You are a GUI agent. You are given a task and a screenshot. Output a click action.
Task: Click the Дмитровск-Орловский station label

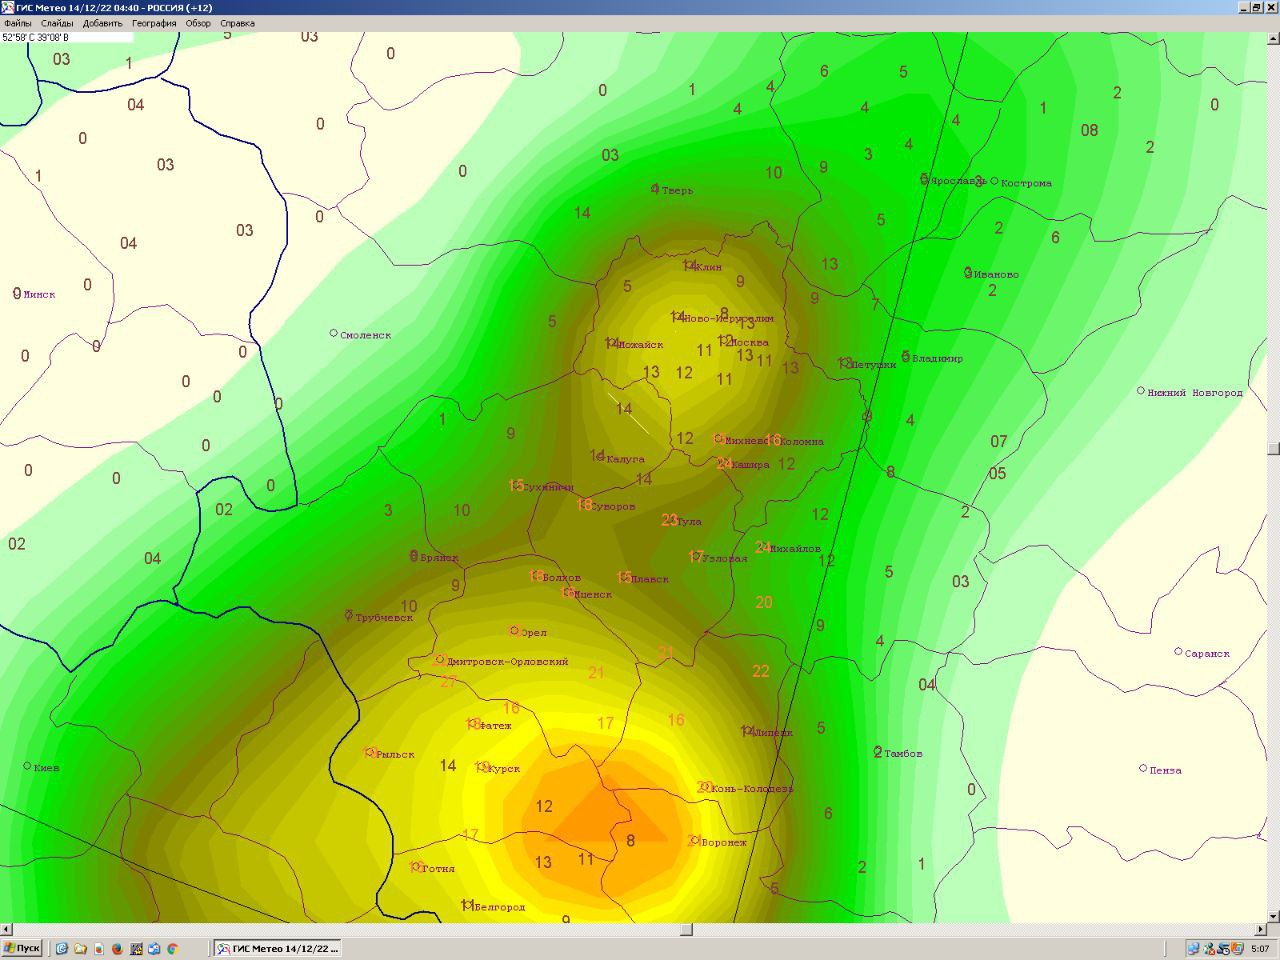point(507,662)
